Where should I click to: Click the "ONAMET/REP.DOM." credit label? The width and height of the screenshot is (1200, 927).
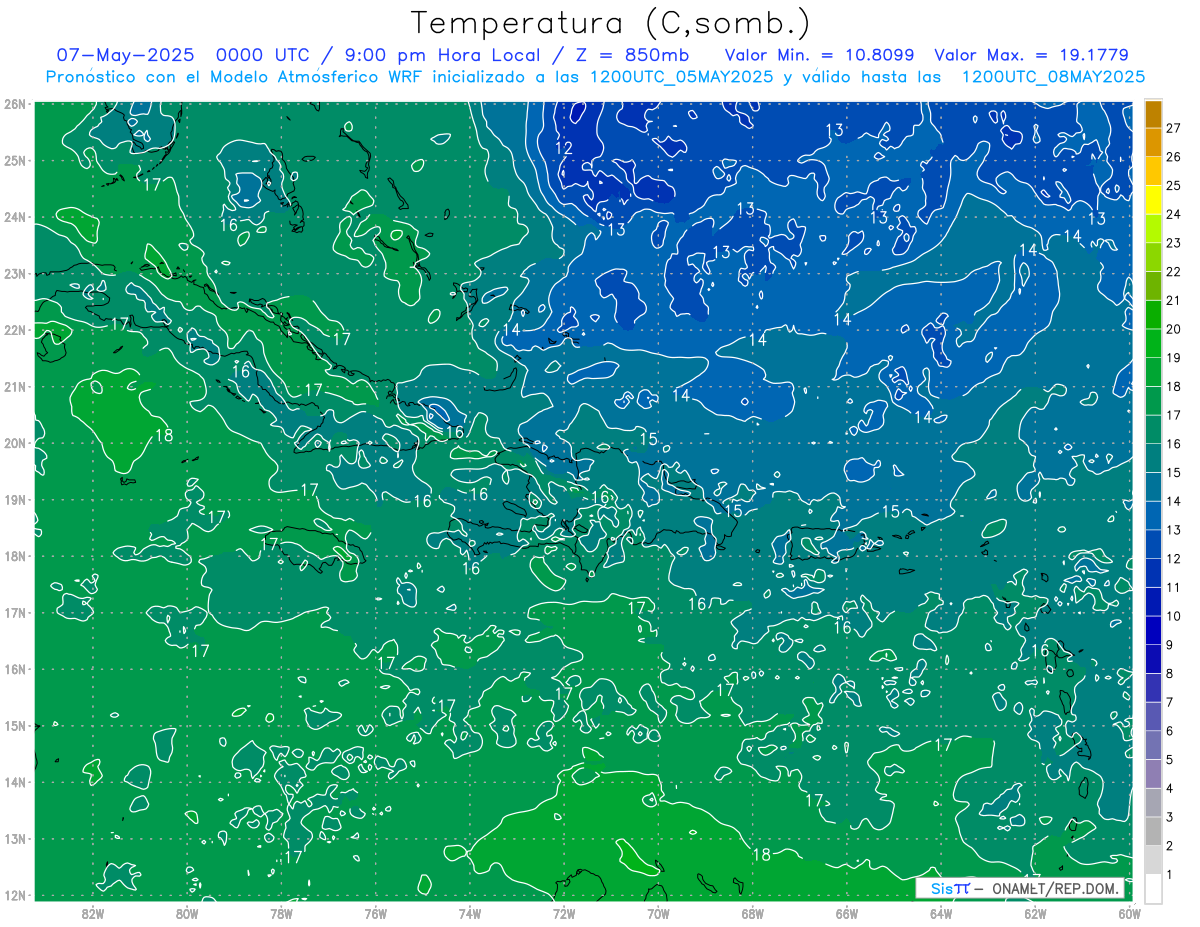tap(1057, 888)
